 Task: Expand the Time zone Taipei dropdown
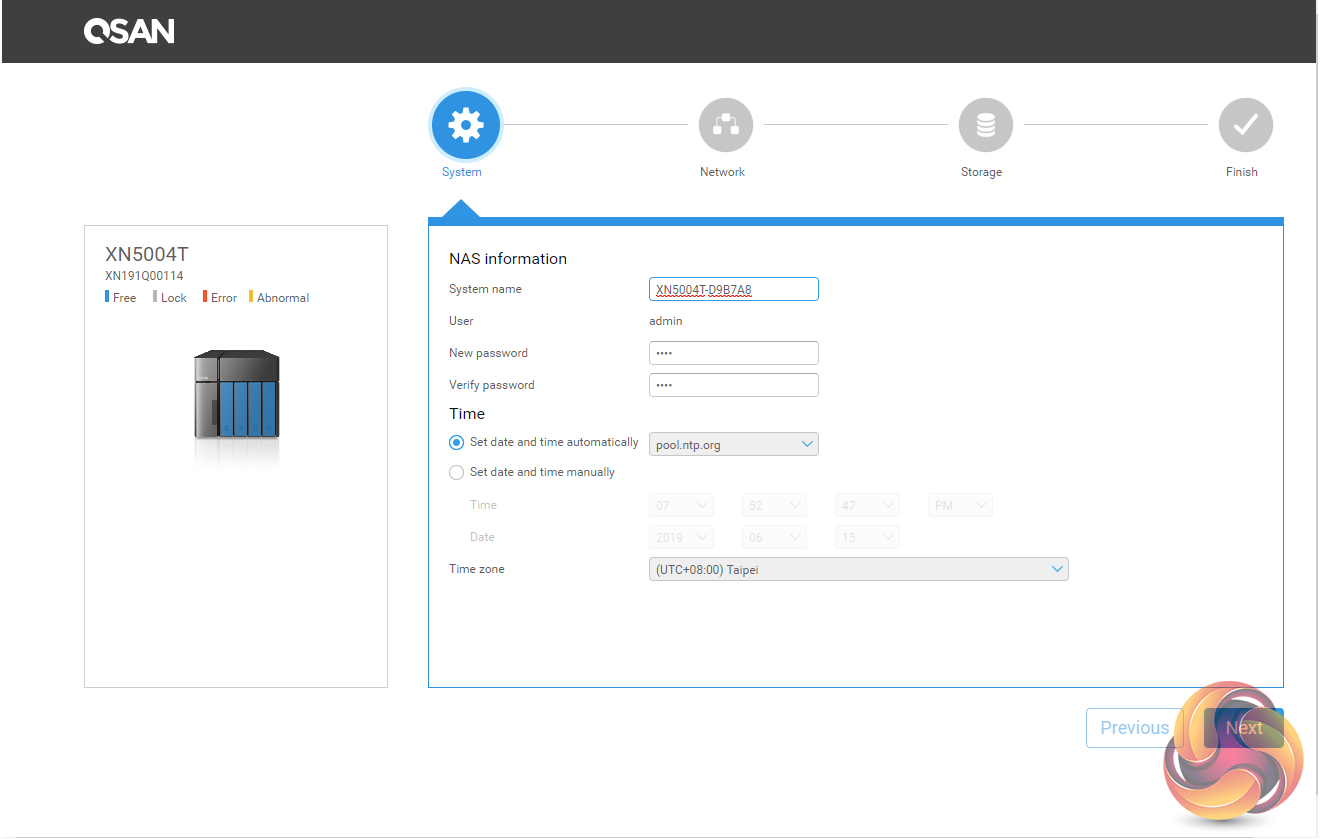858,569
